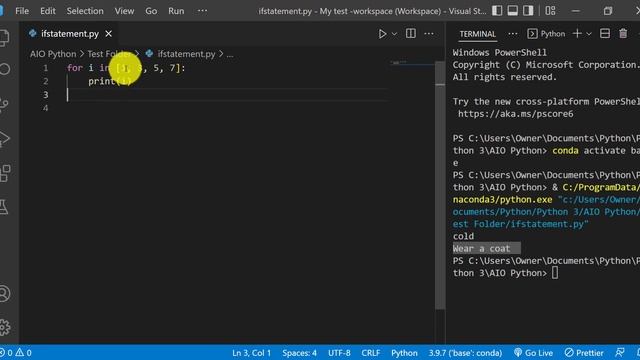The image size is (640, 360).
Task: Open the terminal launch profile dropdown
Action: (x=589, y=34)
